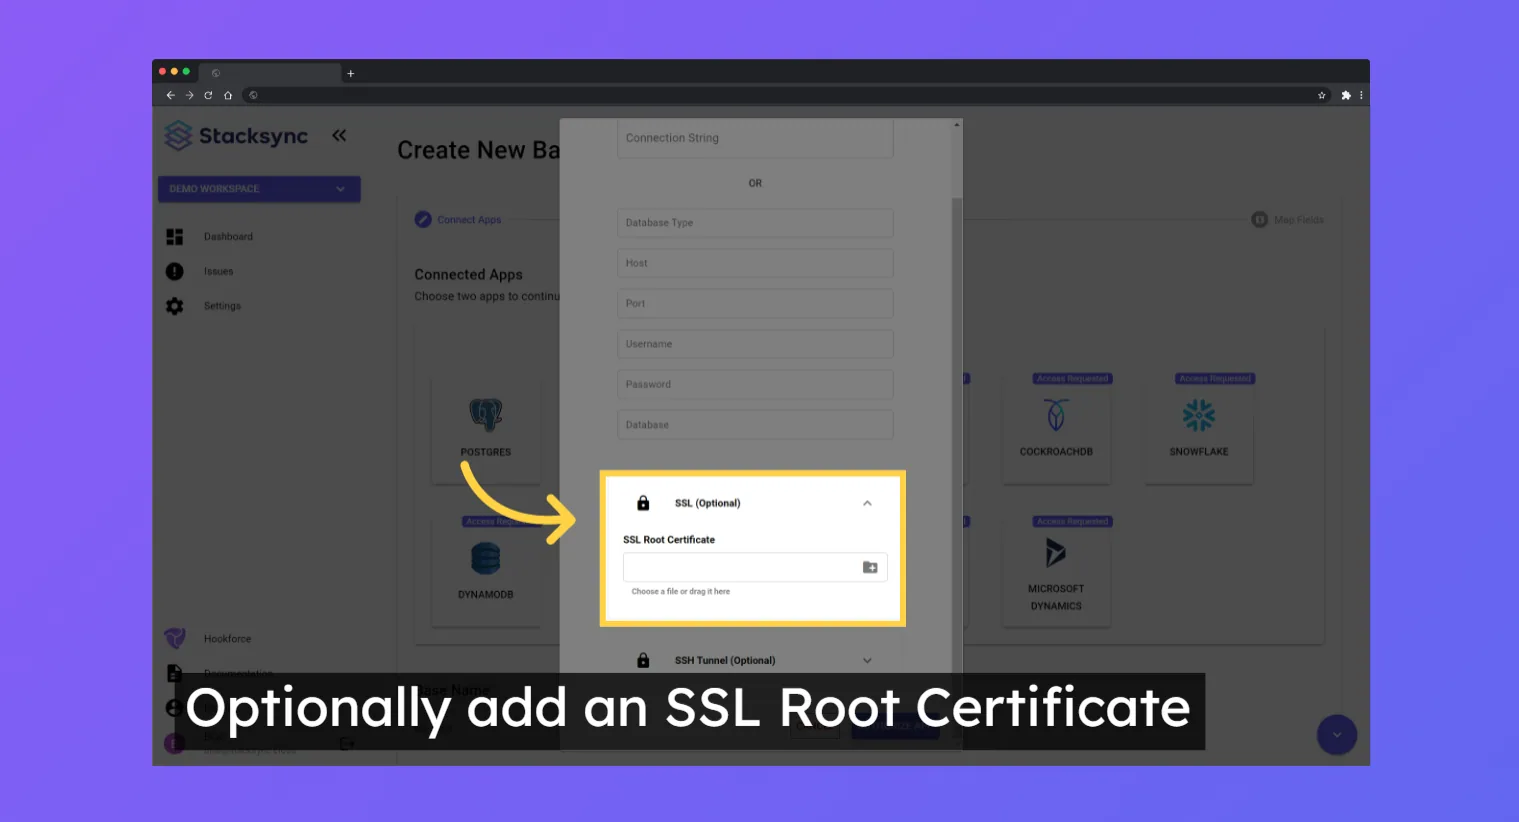The image size is (1519, 822).
Task: Open the Dashboard icon in the sidebar
Action: point(174,237)
